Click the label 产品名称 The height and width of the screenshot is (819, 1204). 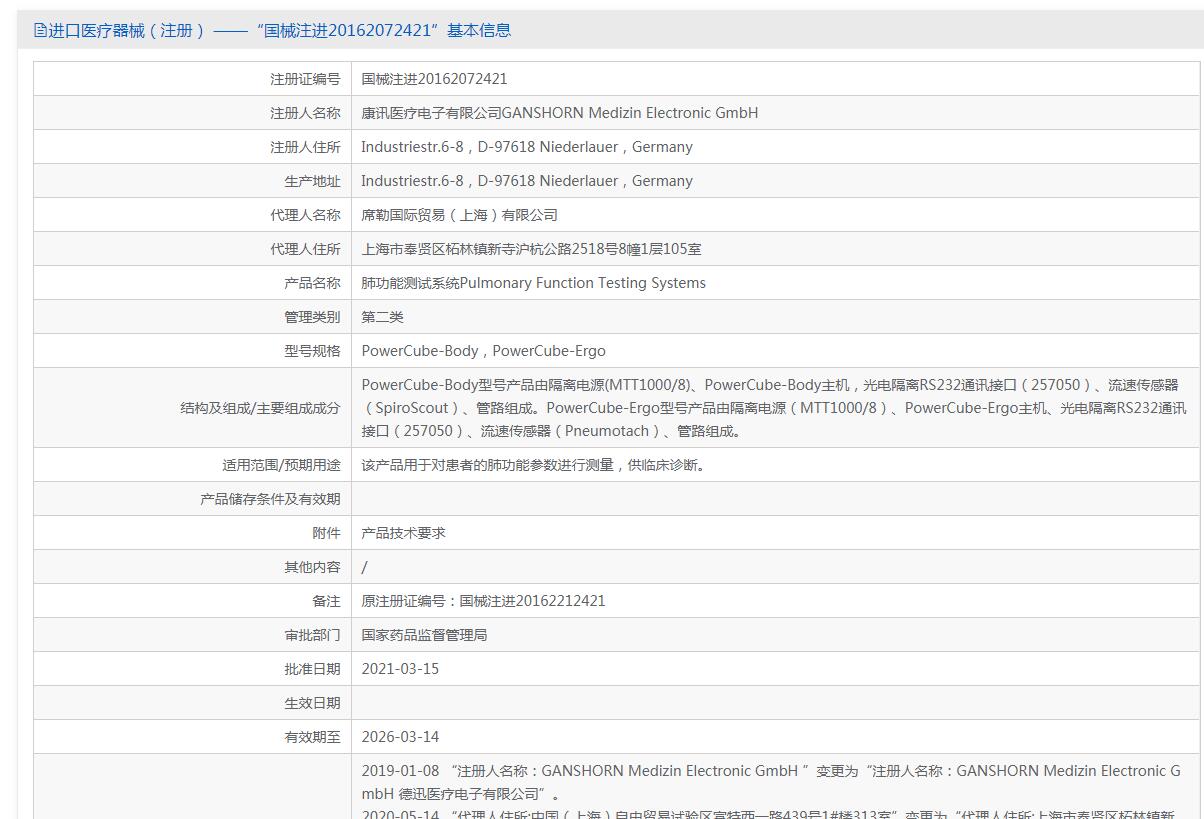click(312, 283)
